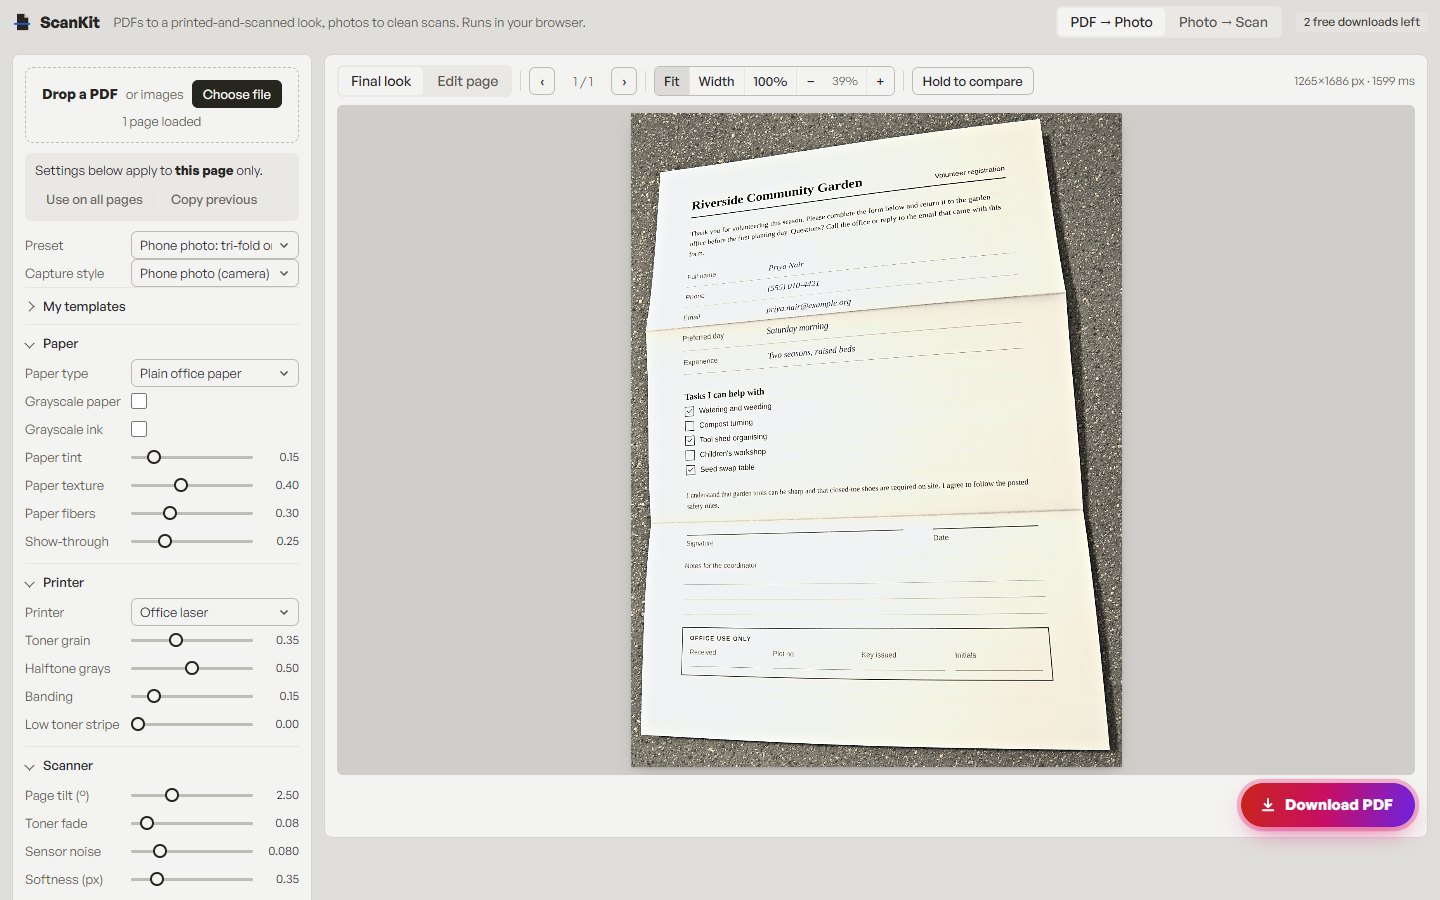The width and height of the screenshot is (1440, 900).
Task: Select the Edit page tab
Action: pyautogui.click(x=467, y=81)
